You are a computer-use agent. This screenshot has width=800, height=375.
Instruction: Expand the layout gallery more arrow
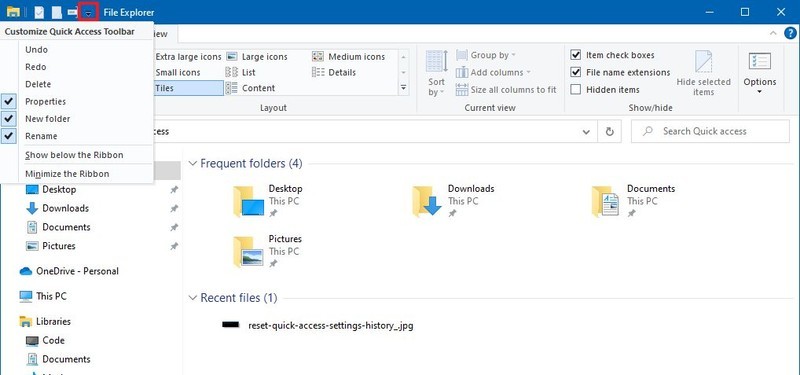[x=404, y=88]
